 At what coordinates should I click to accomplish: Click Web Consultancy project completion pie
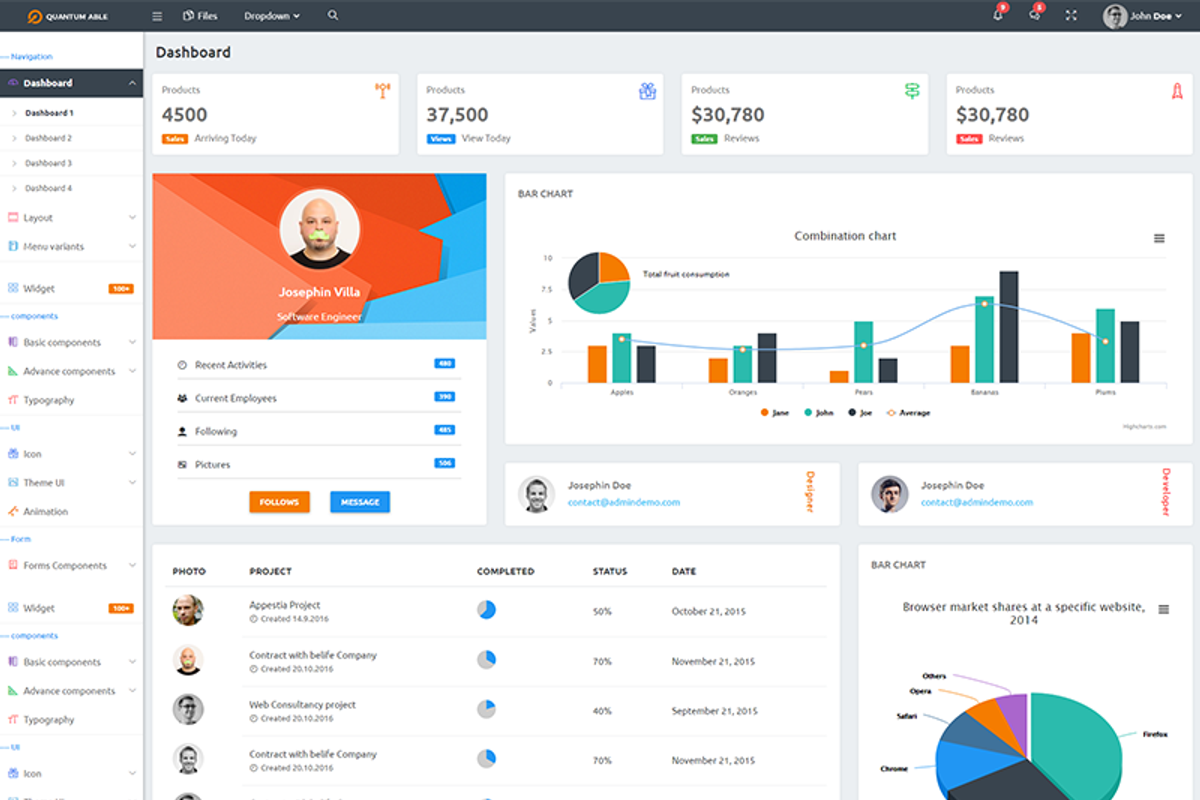pos(486,709)
